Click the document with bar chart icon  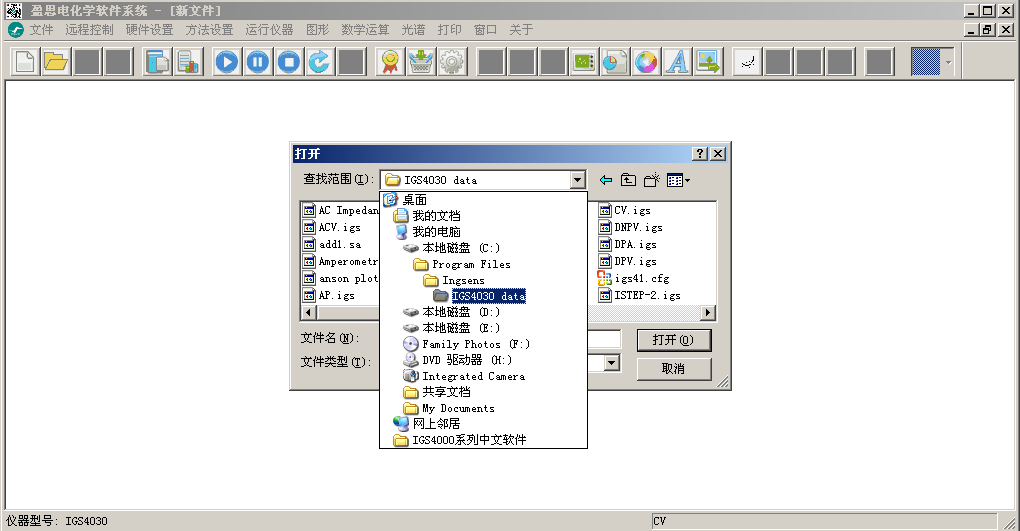coord(188,62)
